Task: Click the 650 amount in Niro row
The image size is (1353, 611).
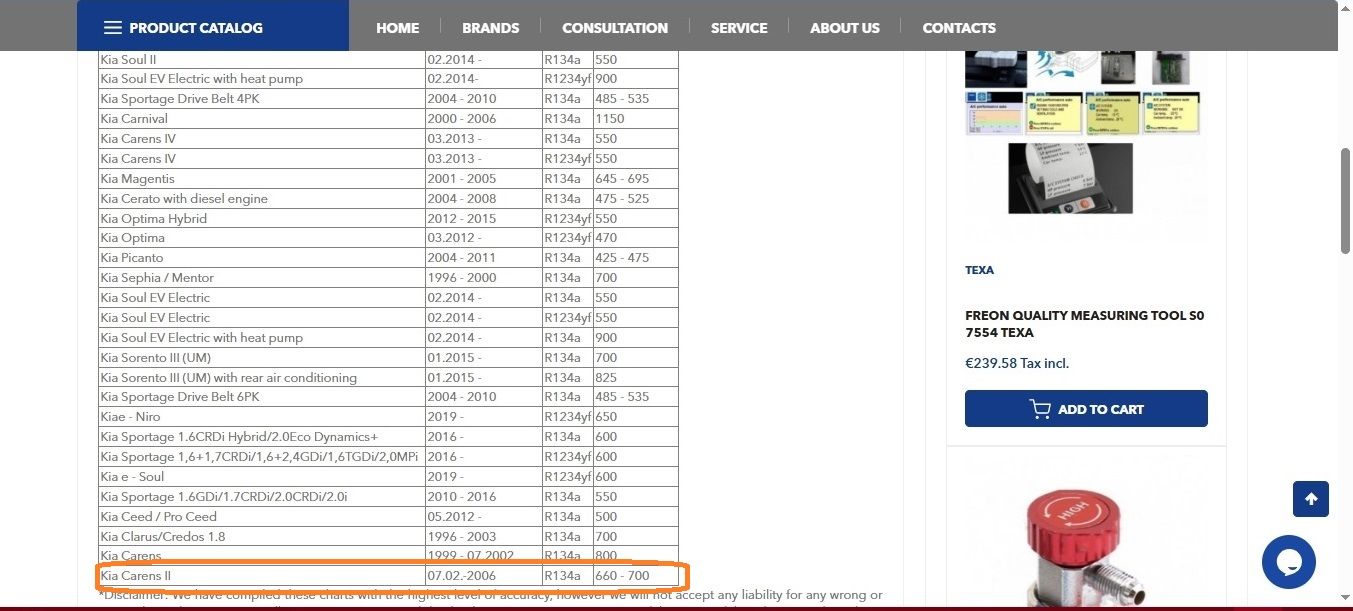Action: click(635, 417)
